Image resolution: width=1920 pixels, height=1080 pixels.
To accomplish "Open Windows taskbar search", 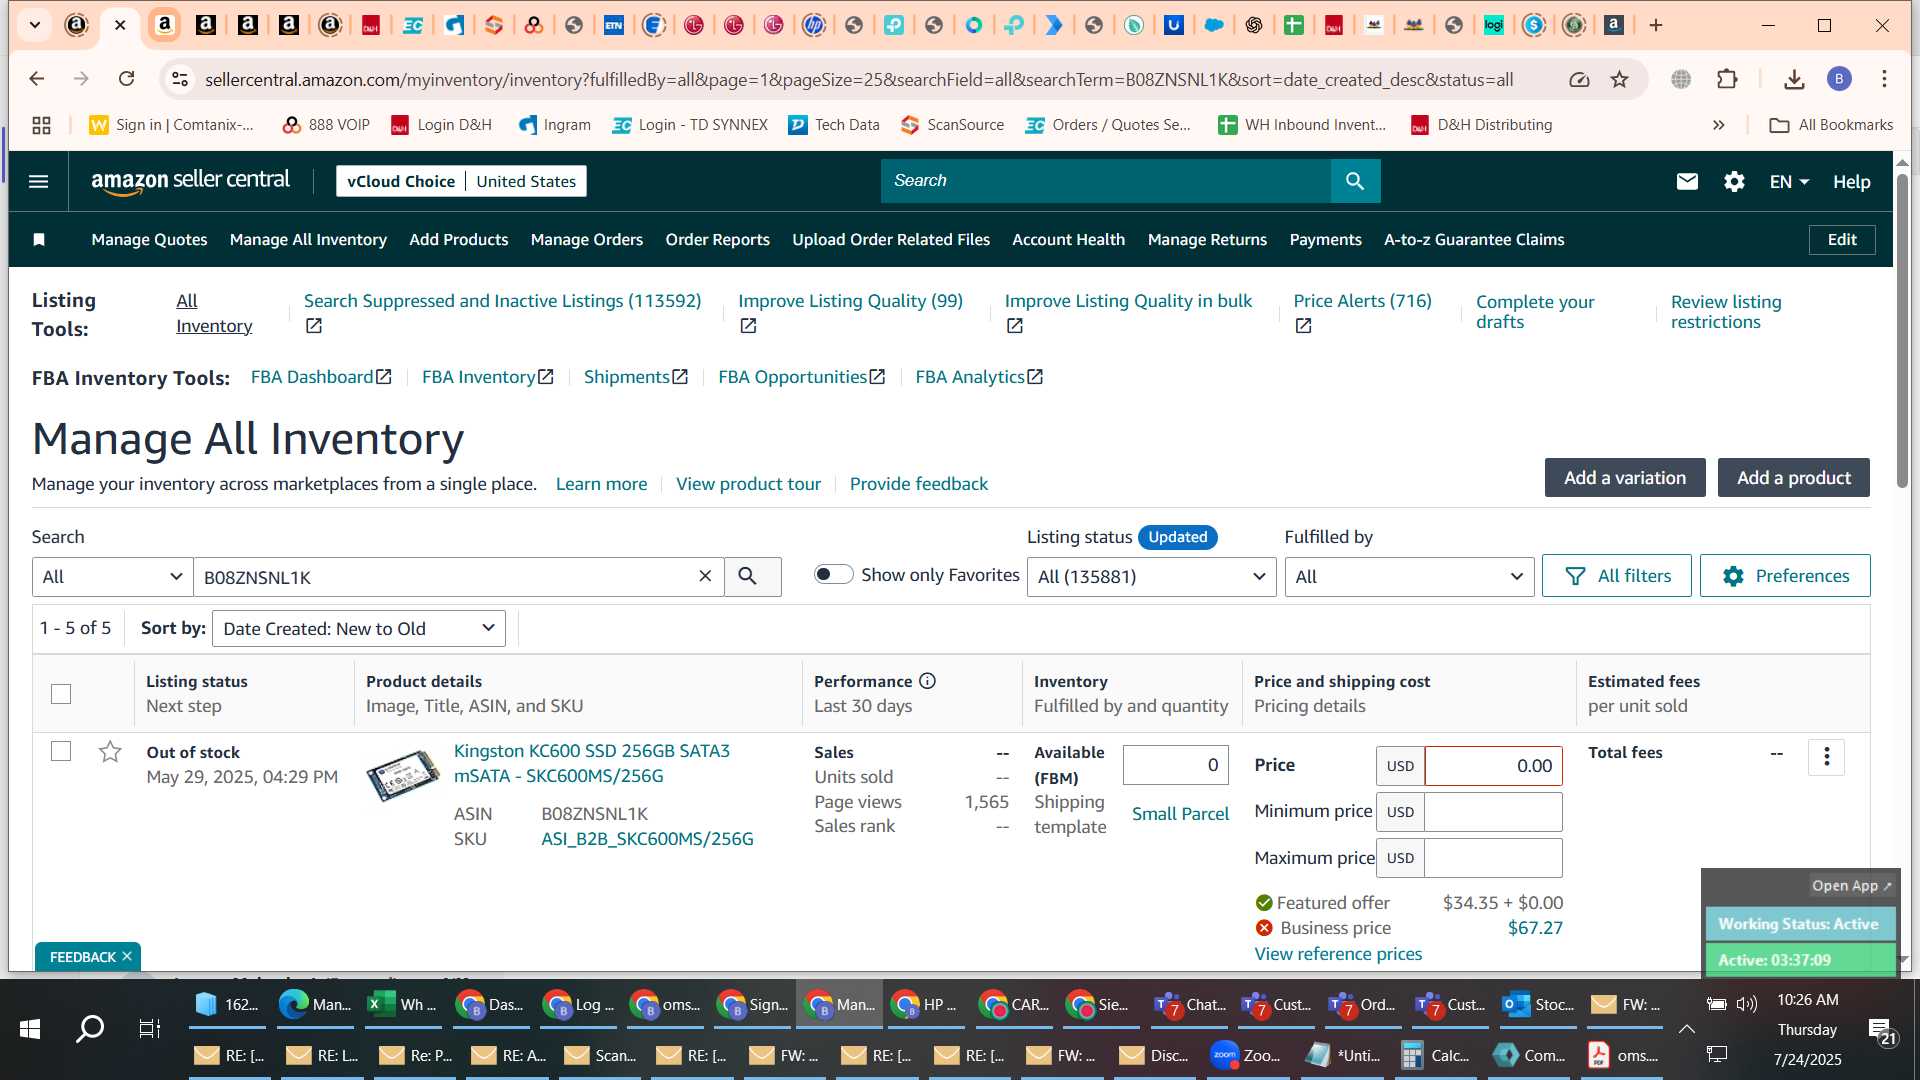I will click(90, 1028).
